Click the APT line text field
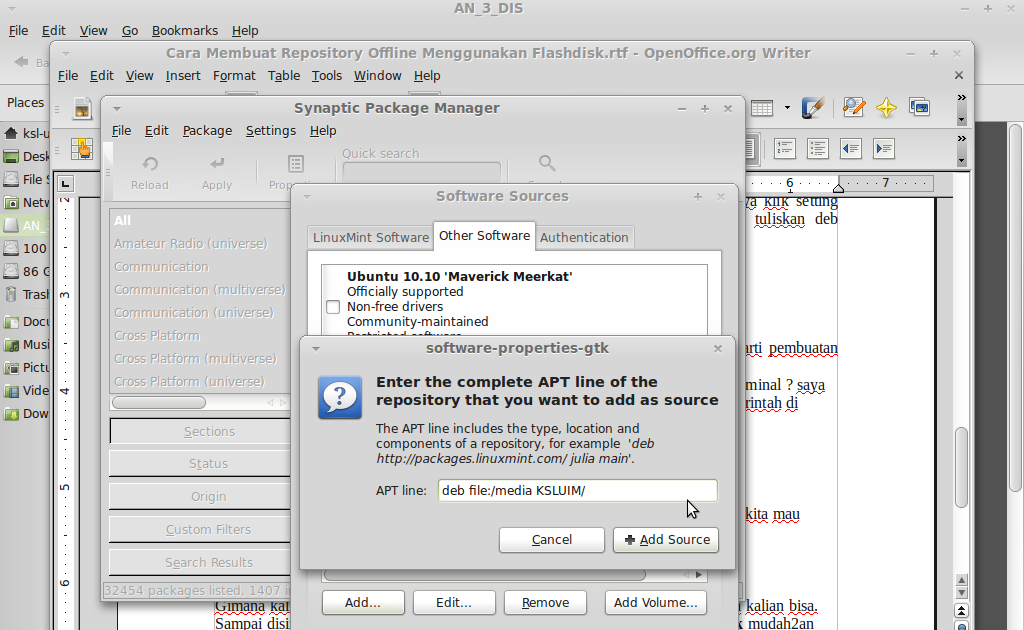Image resolution: width=1024 pixels, height=630 pixels. (577, 490)
